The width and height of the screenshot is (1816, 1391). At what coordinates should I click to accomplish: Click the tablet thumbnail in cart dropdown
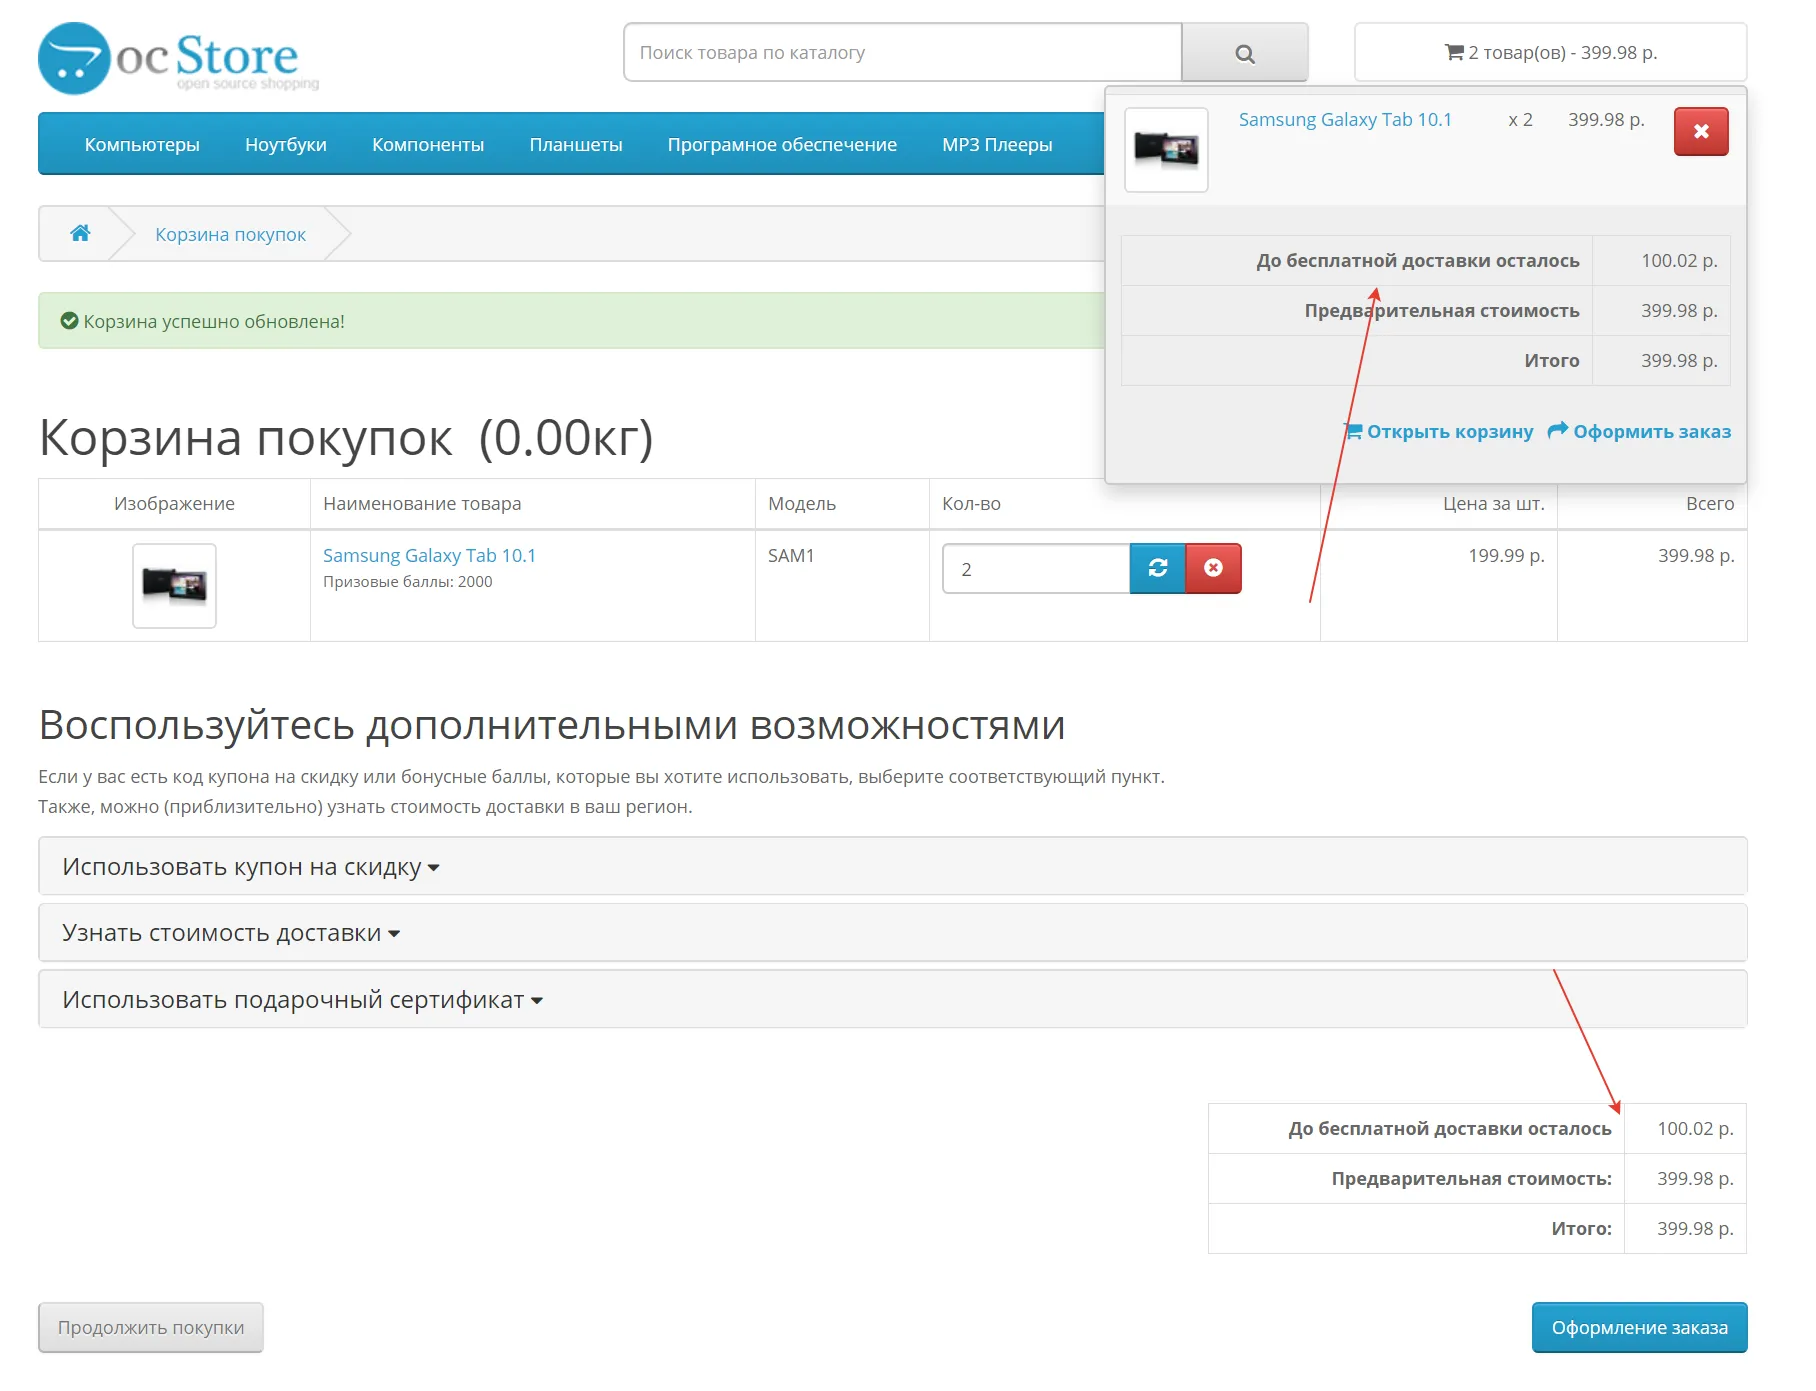pos(1166,149)
